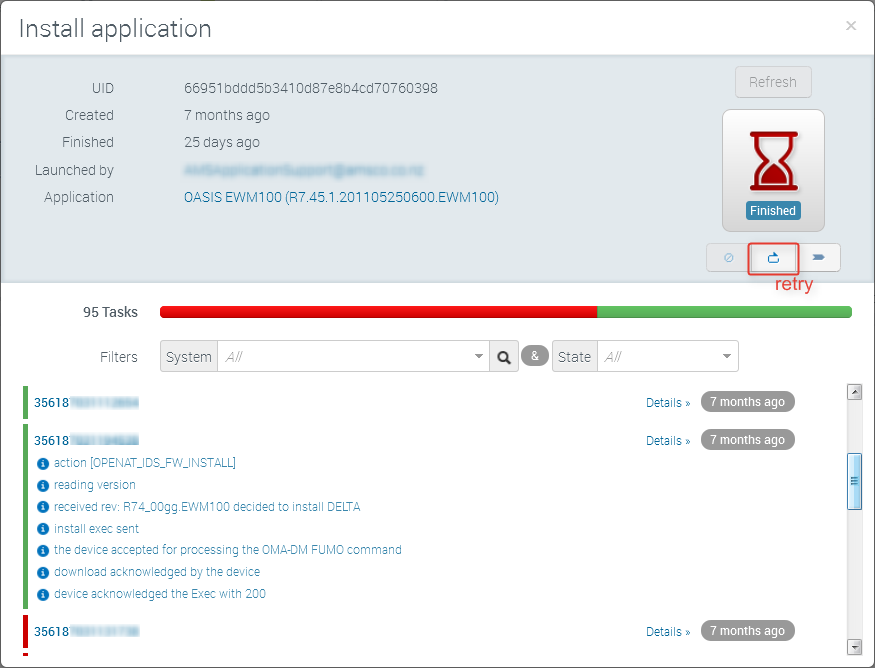Open the System filter dropdown

coord(353,356)
